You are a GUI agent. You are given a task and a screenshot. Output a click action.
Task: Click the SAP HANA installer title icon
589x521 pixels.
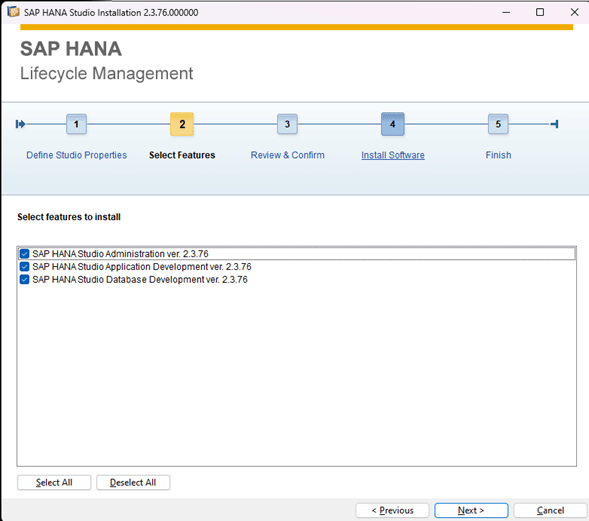(x=13, y=12)
